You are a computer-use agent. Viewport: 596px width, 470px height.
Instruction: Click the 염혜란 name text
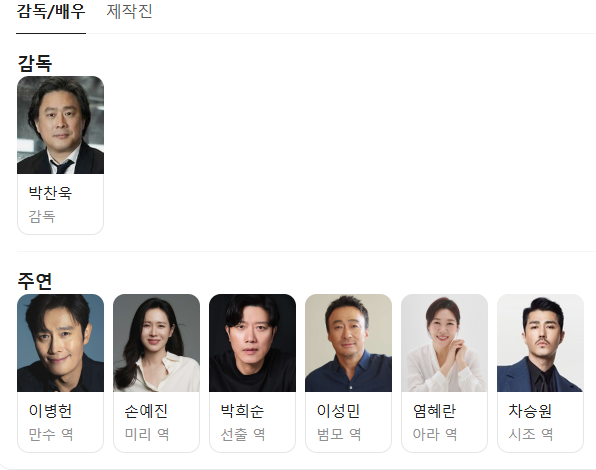(434, 411)
